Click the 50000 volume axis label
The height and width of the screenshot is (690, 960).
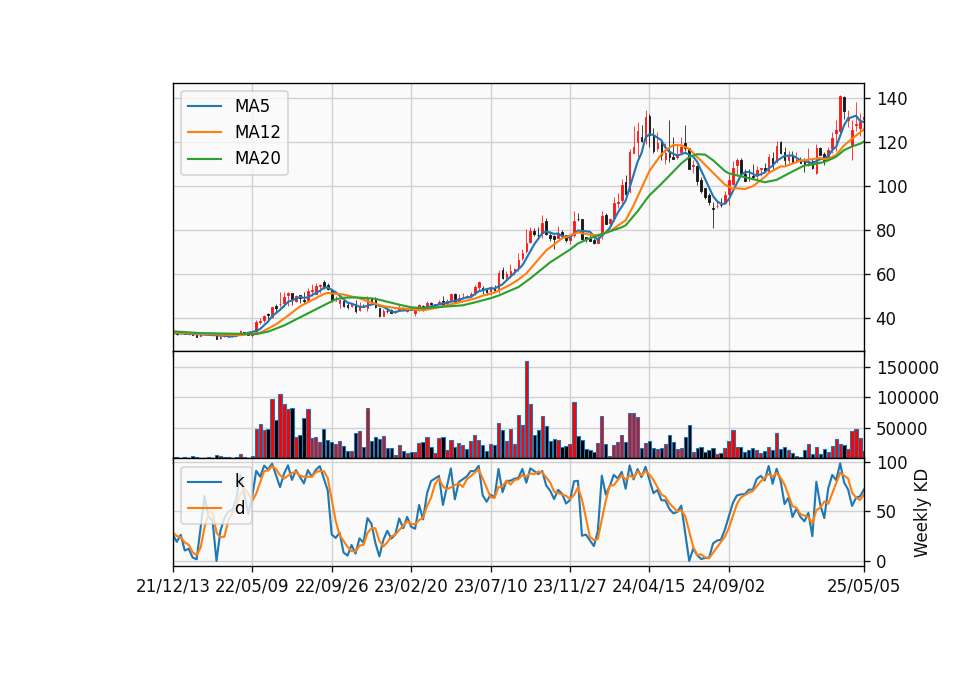coord(902,429)
